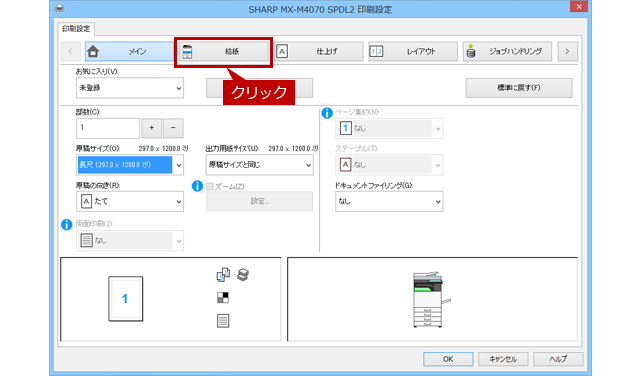The height and width of the screenshot is (376, 640).
Task: Open the レイアウト tab
Action: [x=413, y=52]
